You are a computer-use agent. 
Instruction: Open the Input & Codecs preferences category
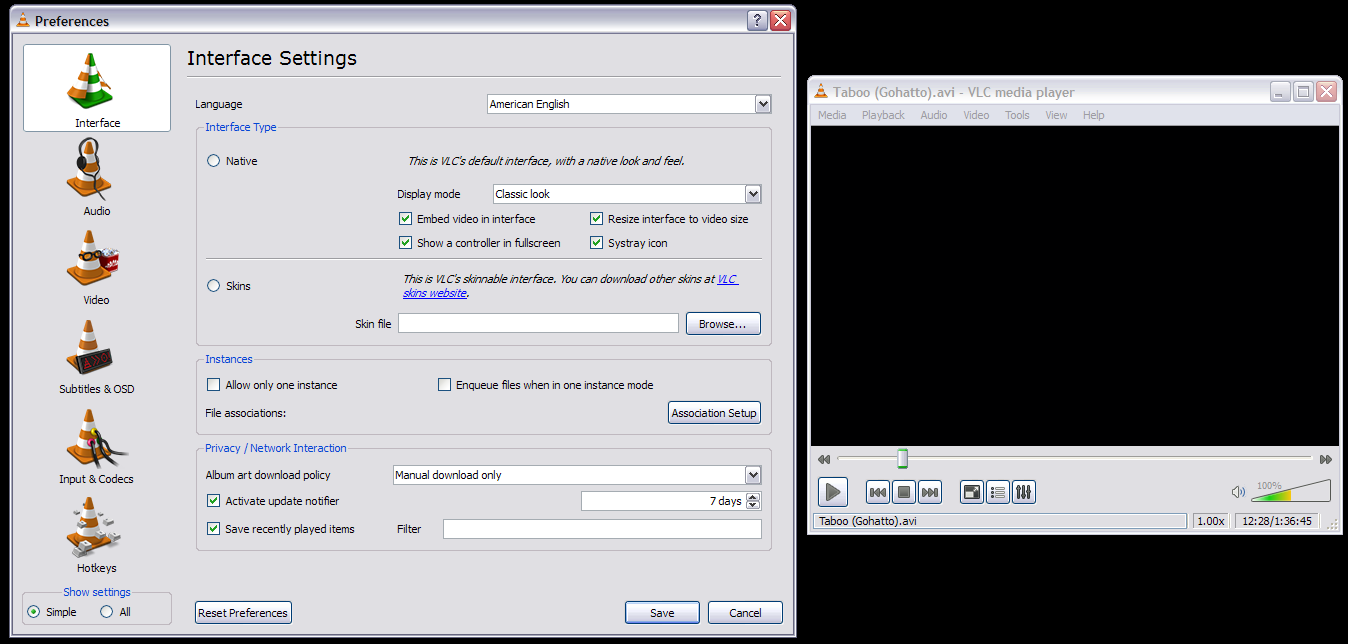tap(97, 446)
